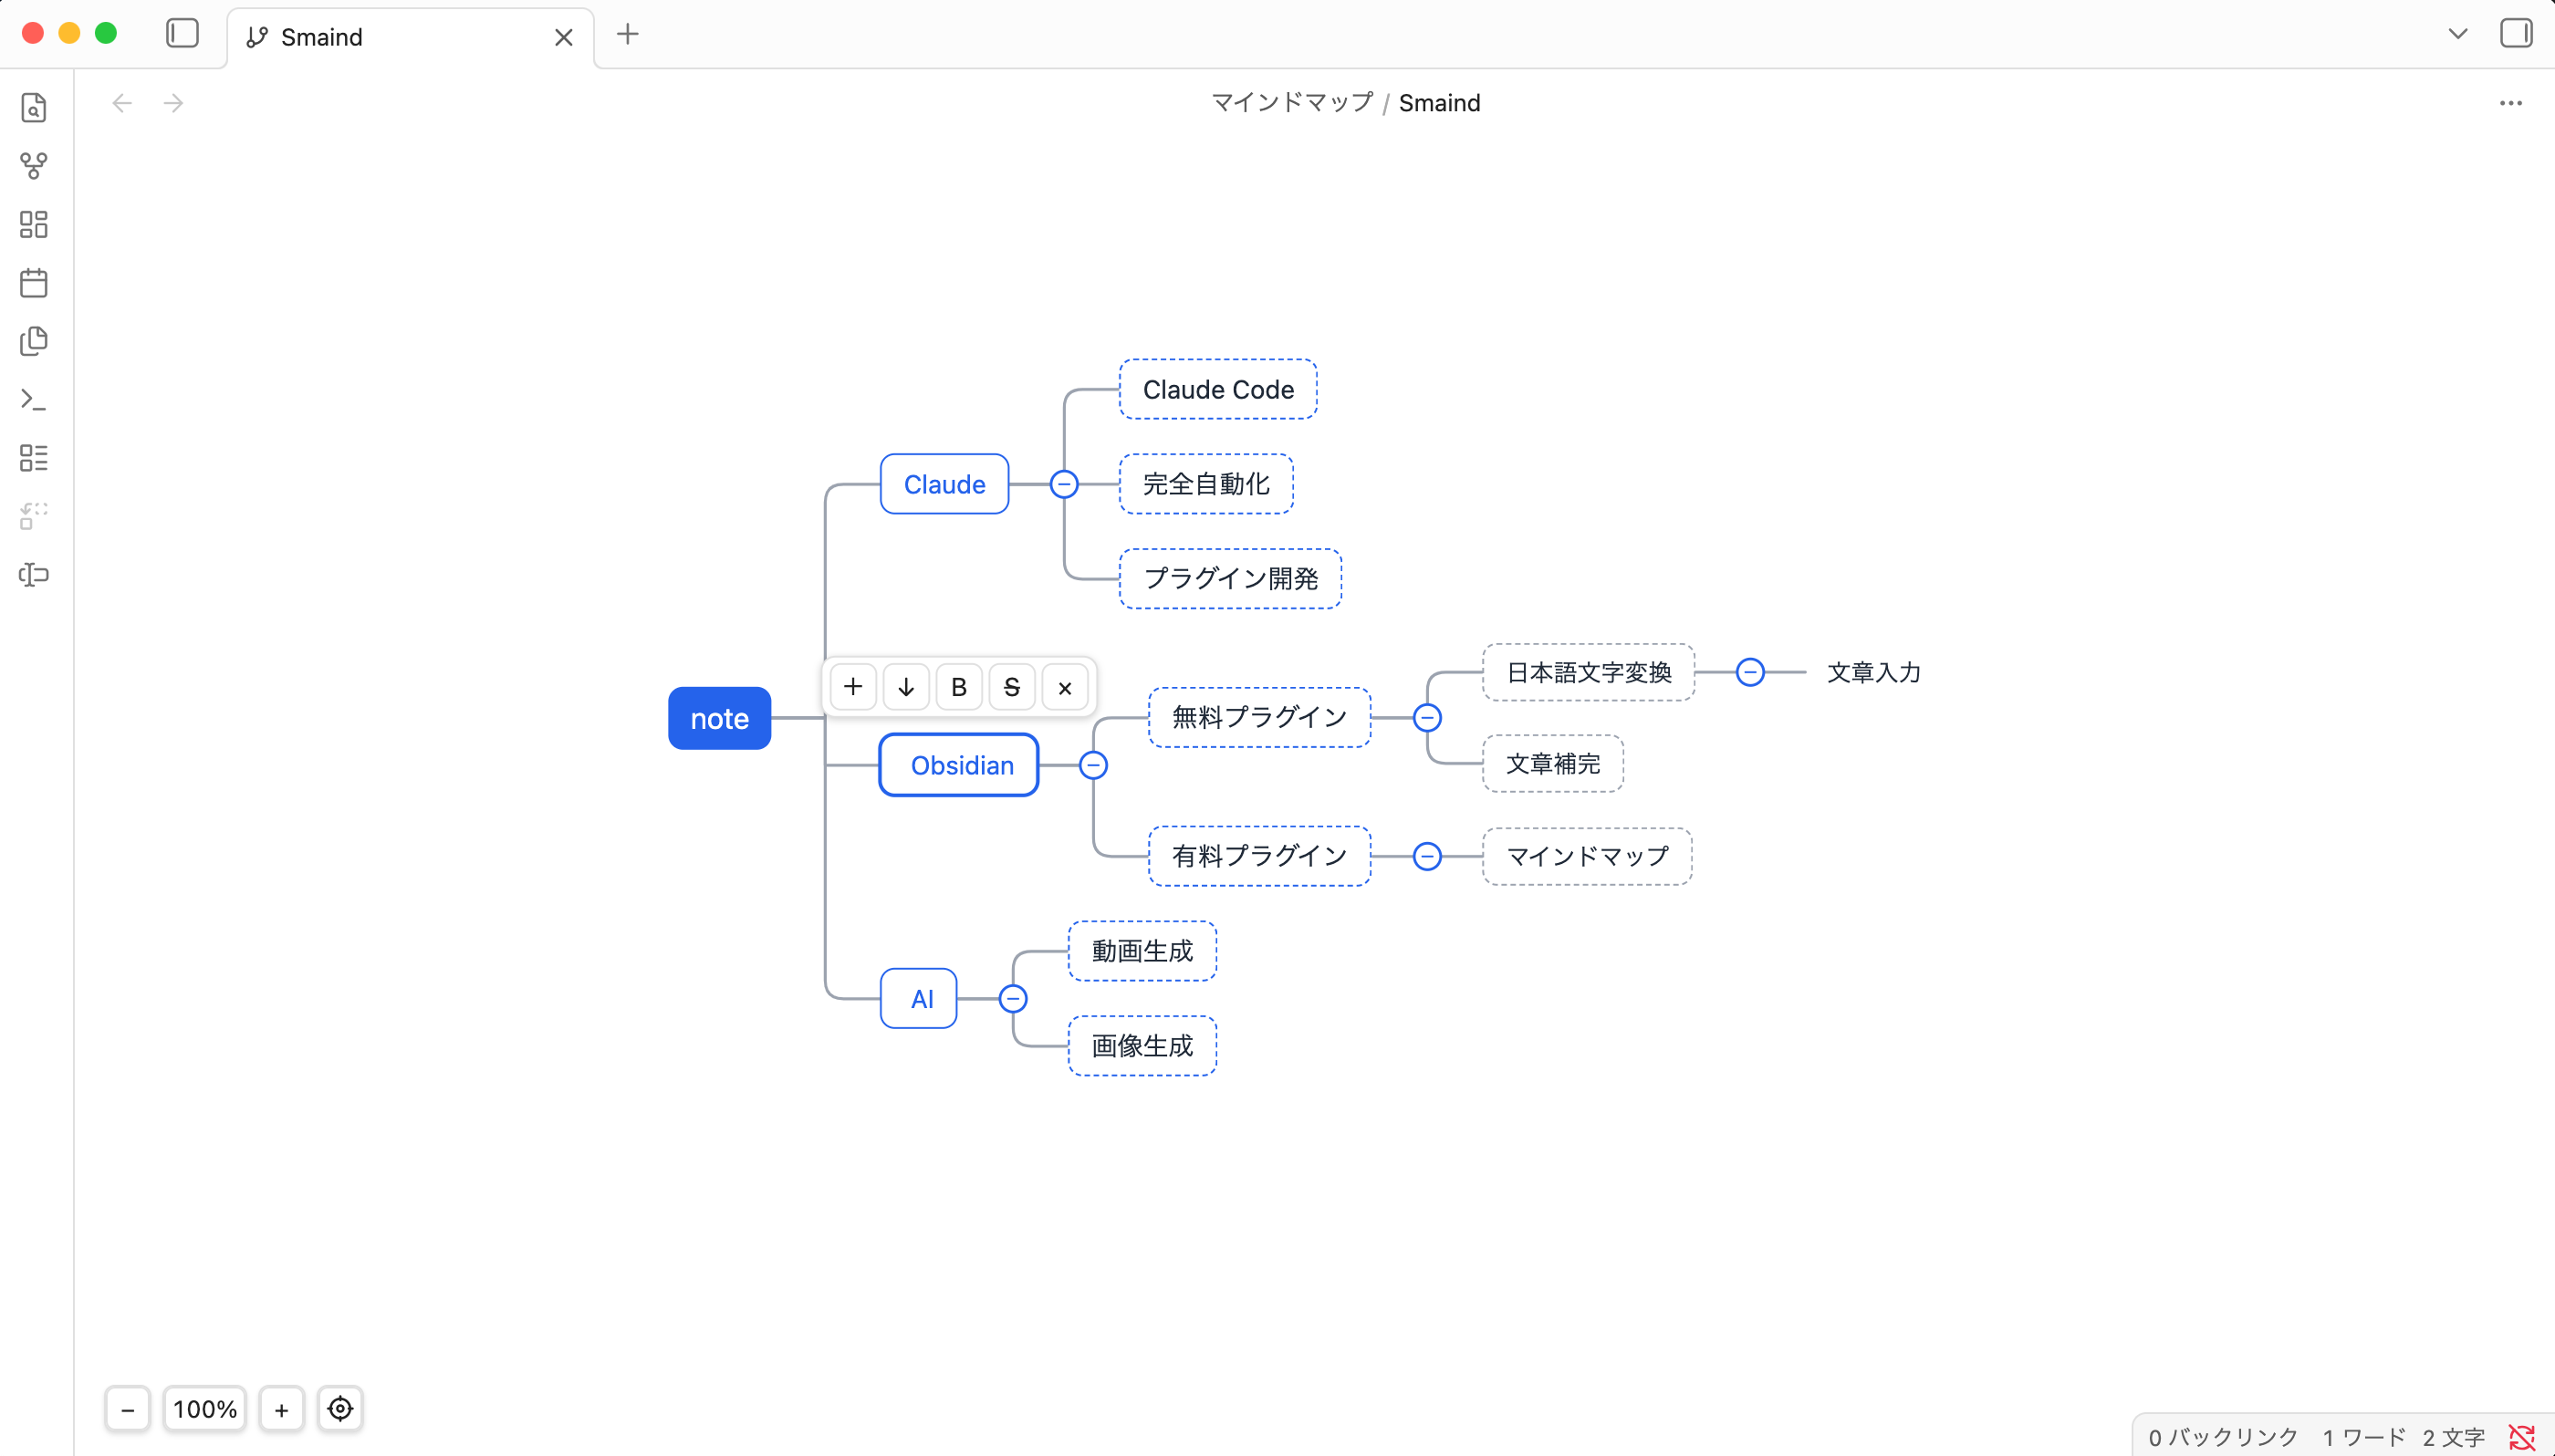Select the マインドマップ leaf node
The height and width of the screenshot is (1456, 2555).
(1587, 856)
